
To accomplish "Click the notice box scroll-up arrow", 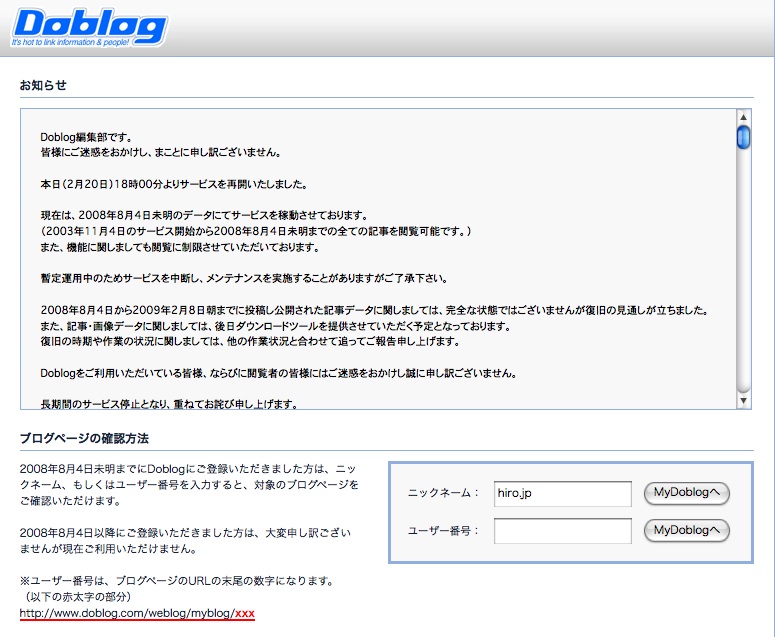I will 743,117.
